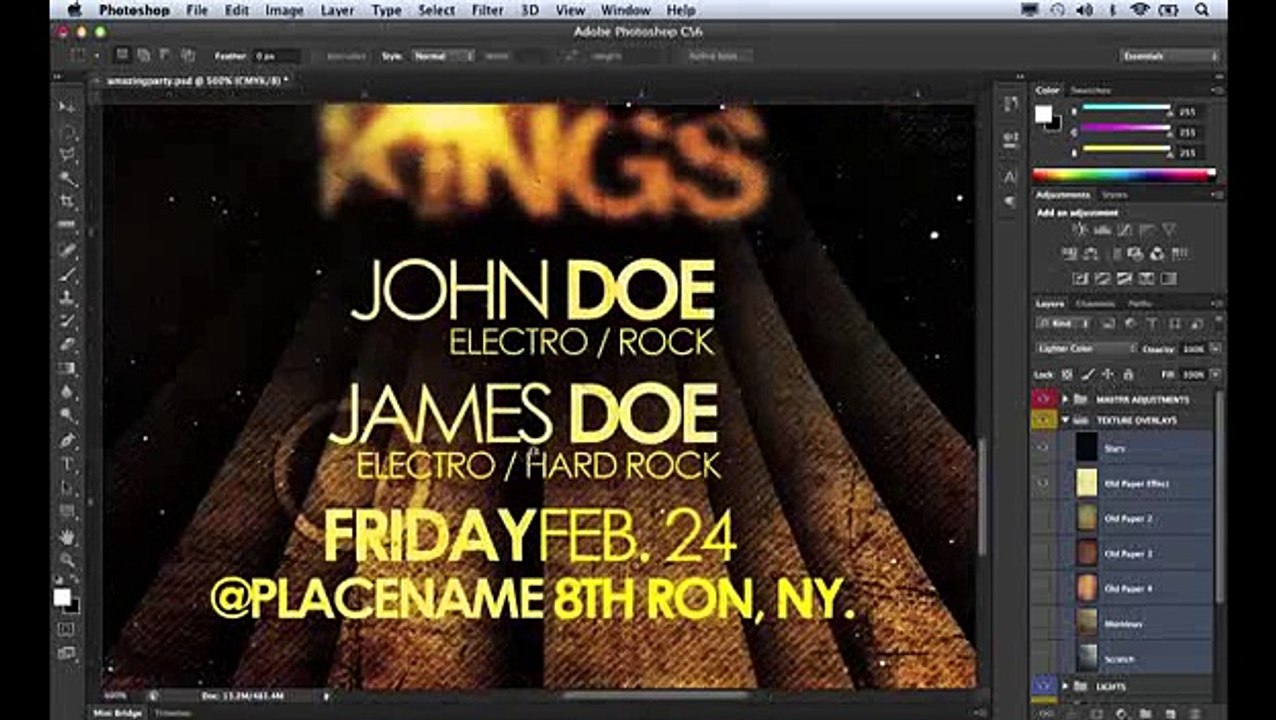Select the Eraser tool
Viewport: 1276px width, 720px height.
point(67,345)
